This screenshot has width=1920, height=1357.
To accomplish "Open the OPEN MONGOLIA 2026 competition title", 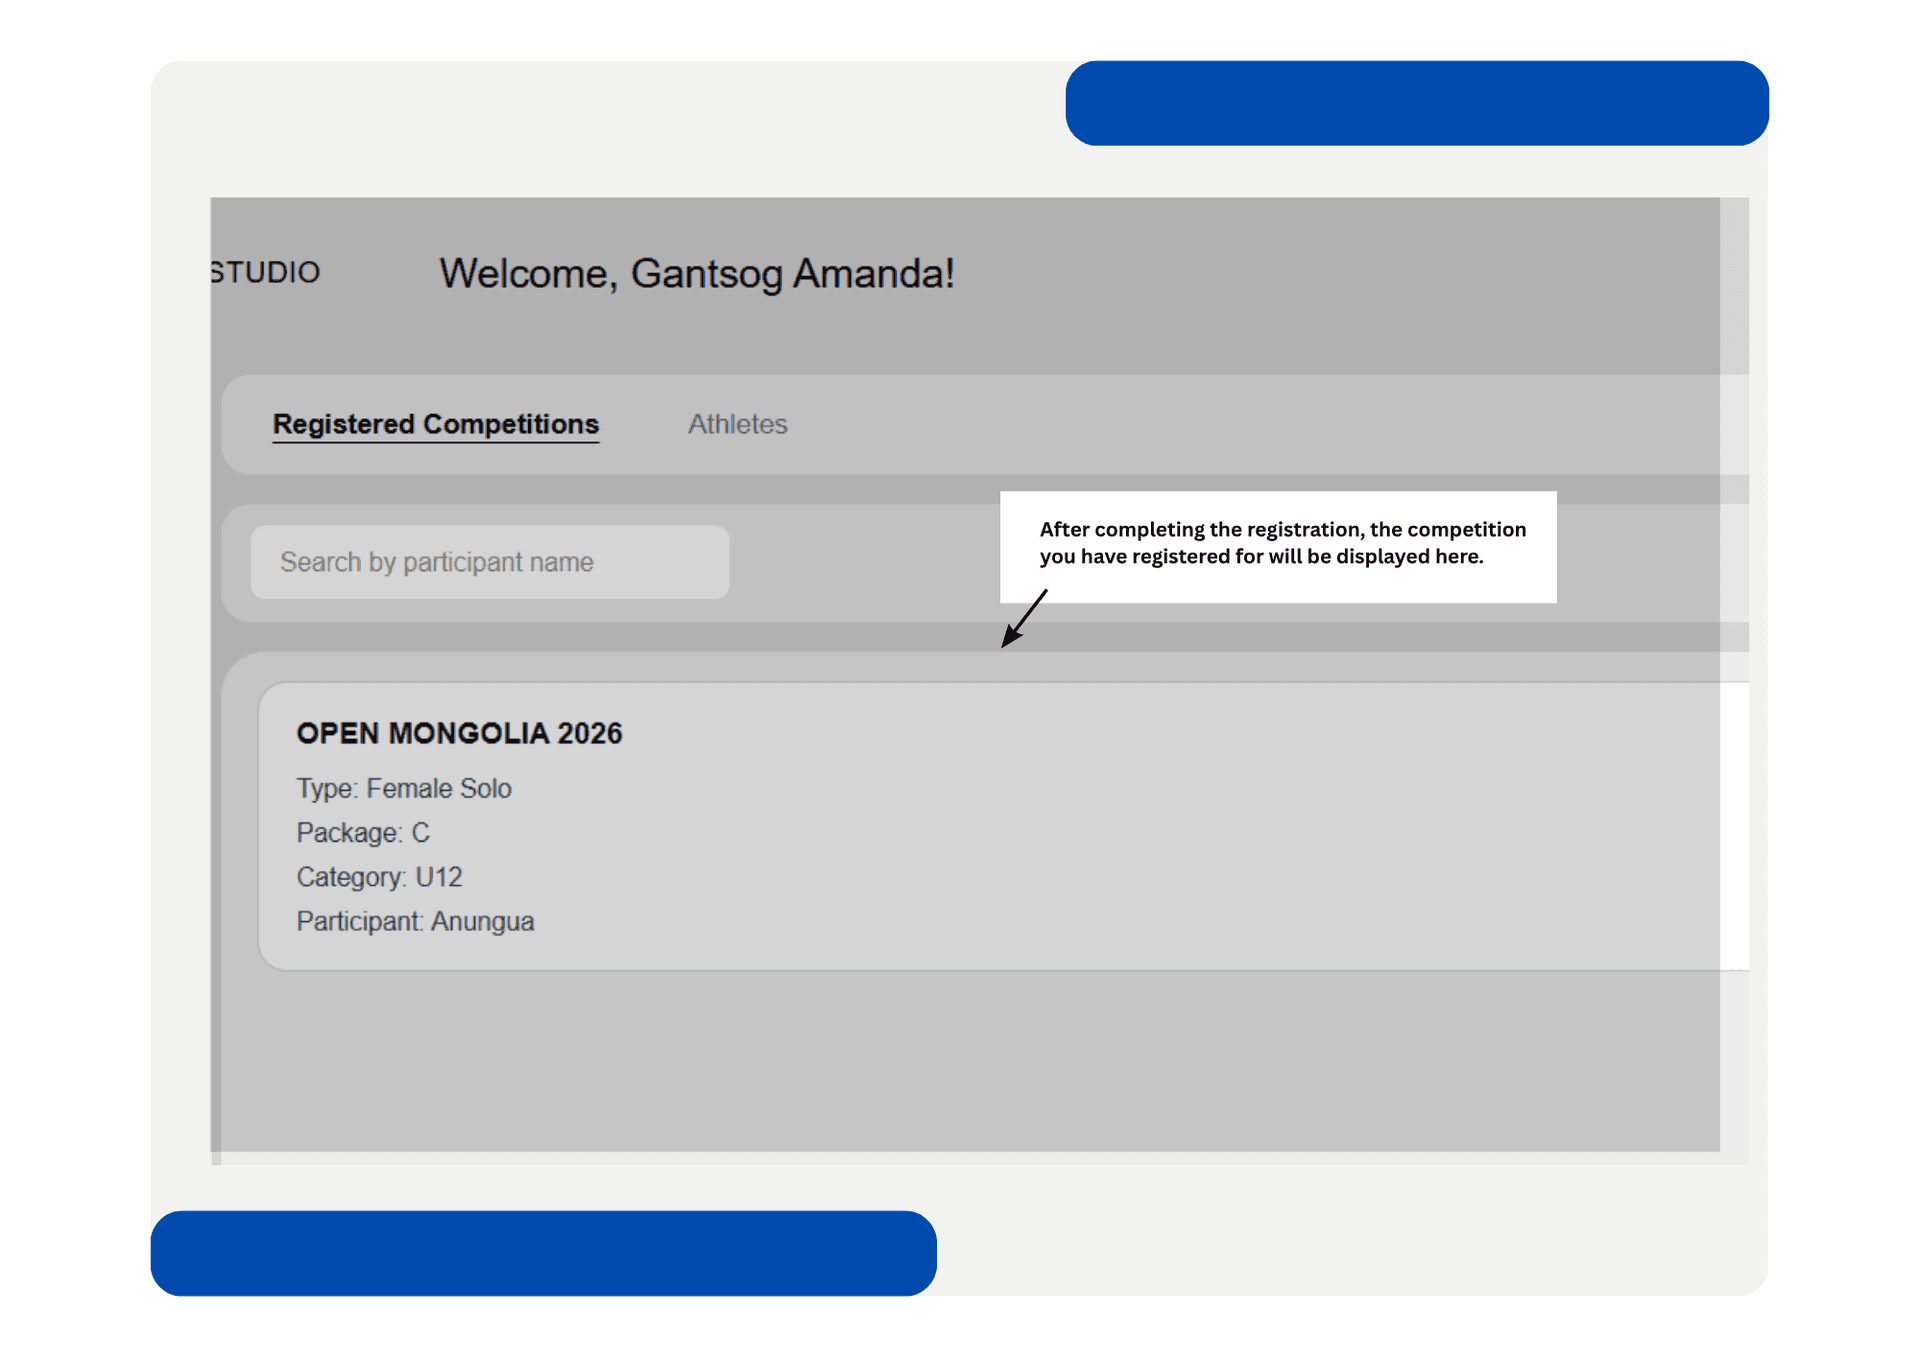I will point(459,733).
